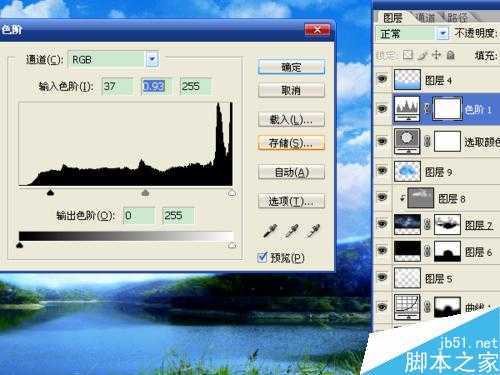The image size is (500, 375).
Task: Click the 存储(S)... button
Action: tap(291, 143)
